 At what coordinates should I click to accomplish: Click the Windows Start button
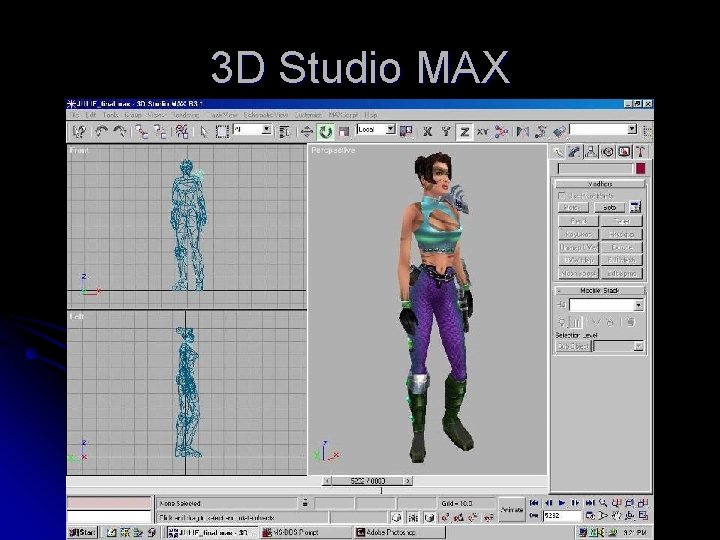pyautogui.click(x=83, y=532)
